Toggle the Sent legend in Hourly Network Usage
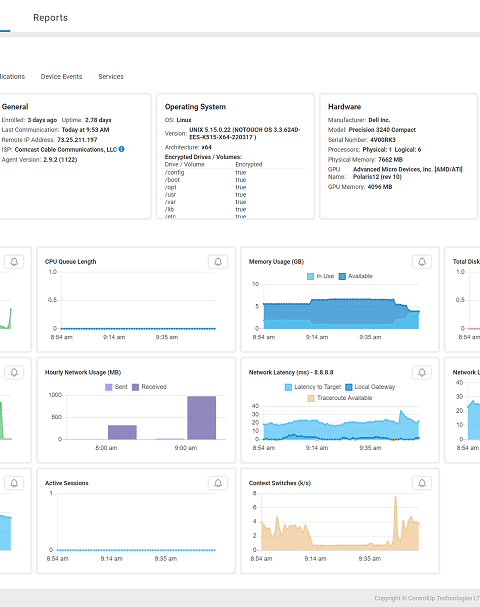Viewport: 480px width, 607px height. pyautogui.click(x=116, y=387)
